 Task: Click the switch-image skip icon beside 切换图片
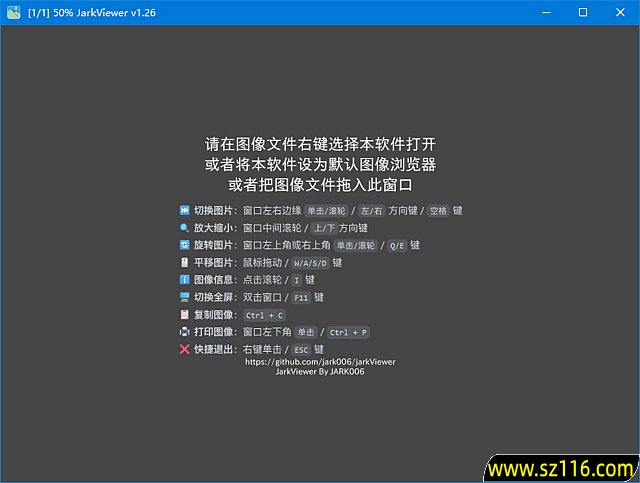click(184, 210)
